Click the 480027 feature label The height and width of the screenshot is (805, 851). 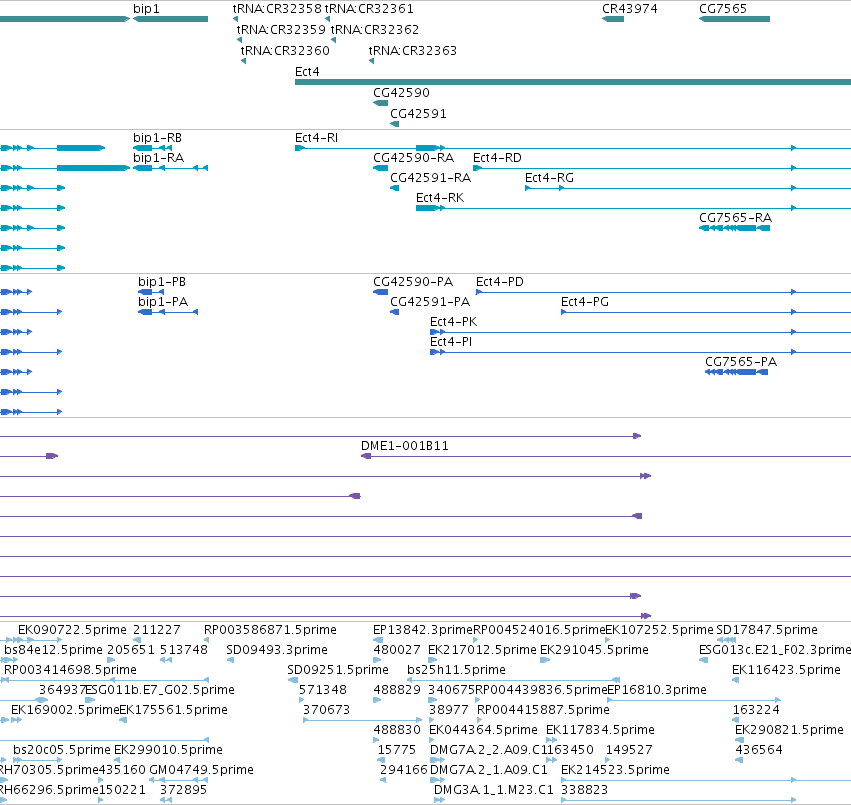pos(397,650)
